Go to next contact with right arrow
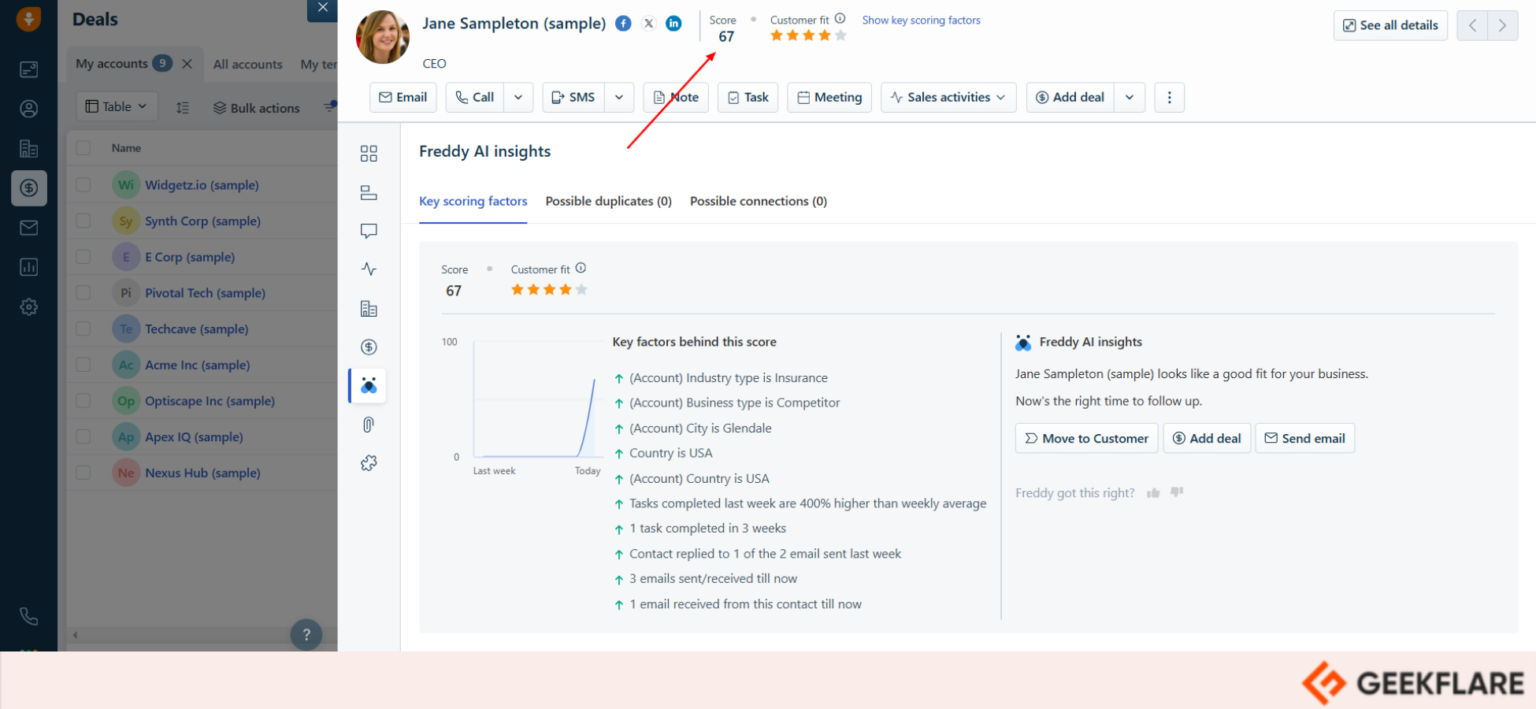This screenshot has width=1536, height=709. coord(1502,25)
